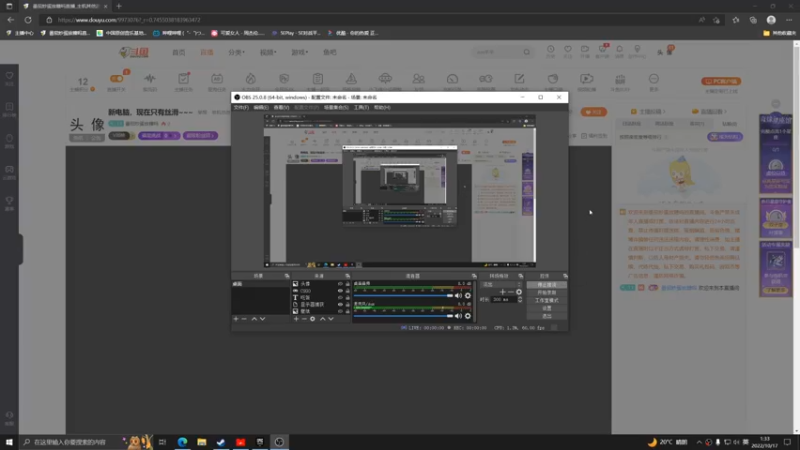Refresh the browser page
800x450 pixels.
pyautogui.click(x=28, y=20)
